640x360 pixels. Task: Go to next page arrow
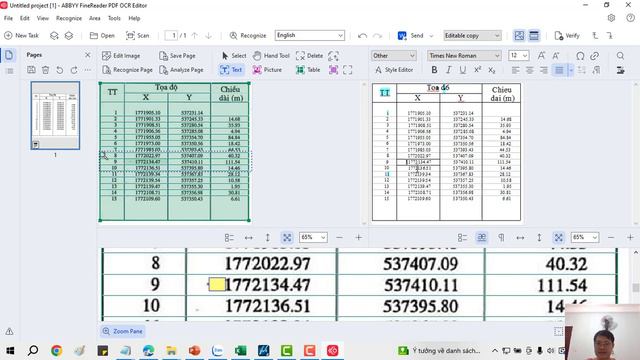pos(209,36)
